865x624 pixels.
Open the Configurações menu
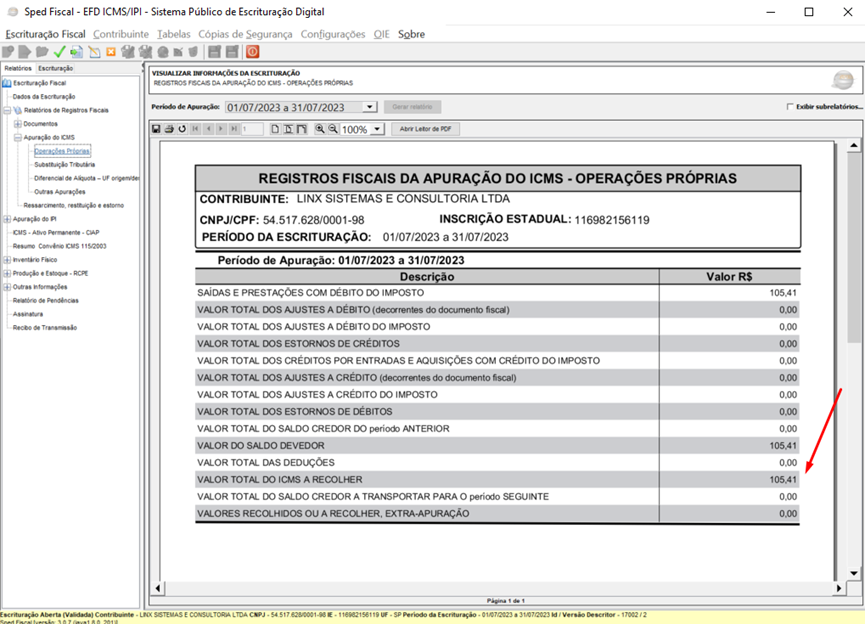tap(333, 34)
